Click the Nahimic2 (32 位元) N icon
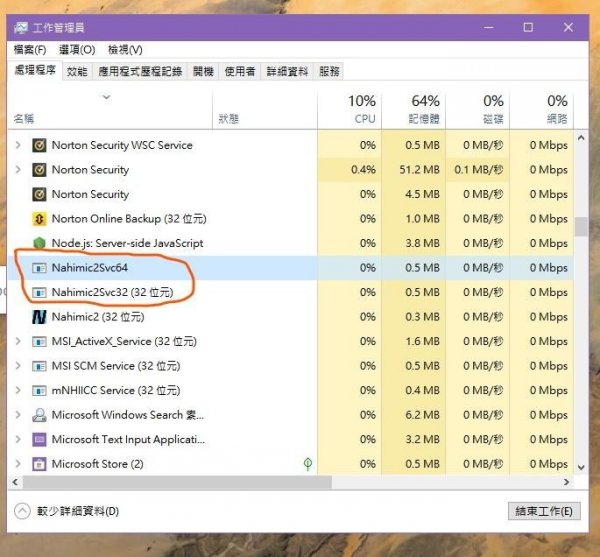600x557 pixels. 39,317
